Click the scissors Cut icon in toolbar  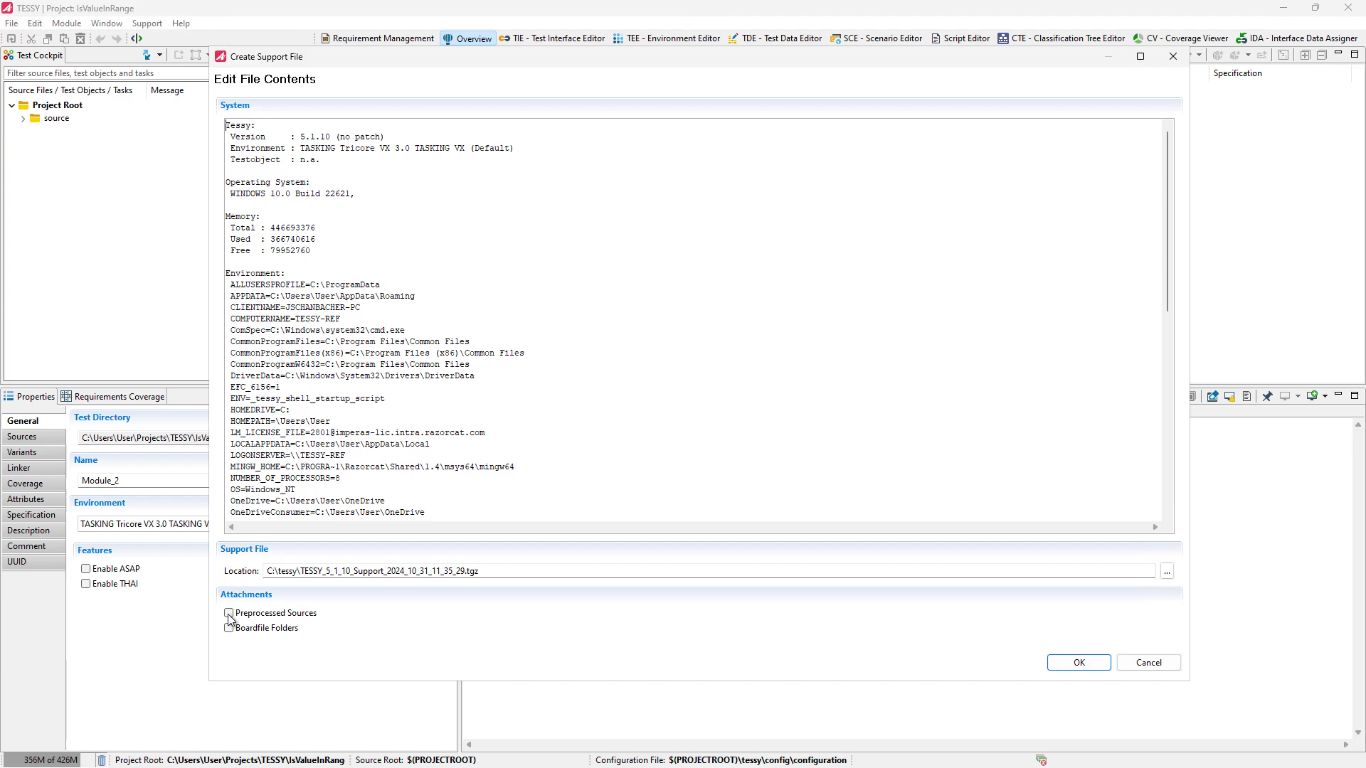(31, 39)
